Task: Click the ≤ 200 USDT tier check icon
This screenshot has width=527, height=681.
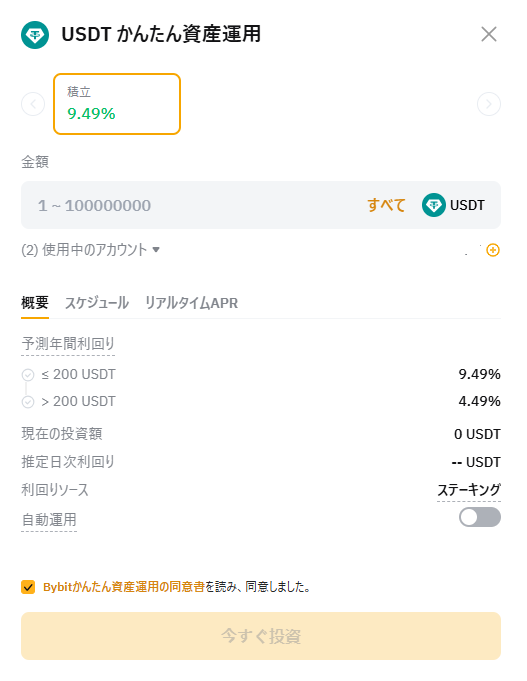Action: pos(28,375)
